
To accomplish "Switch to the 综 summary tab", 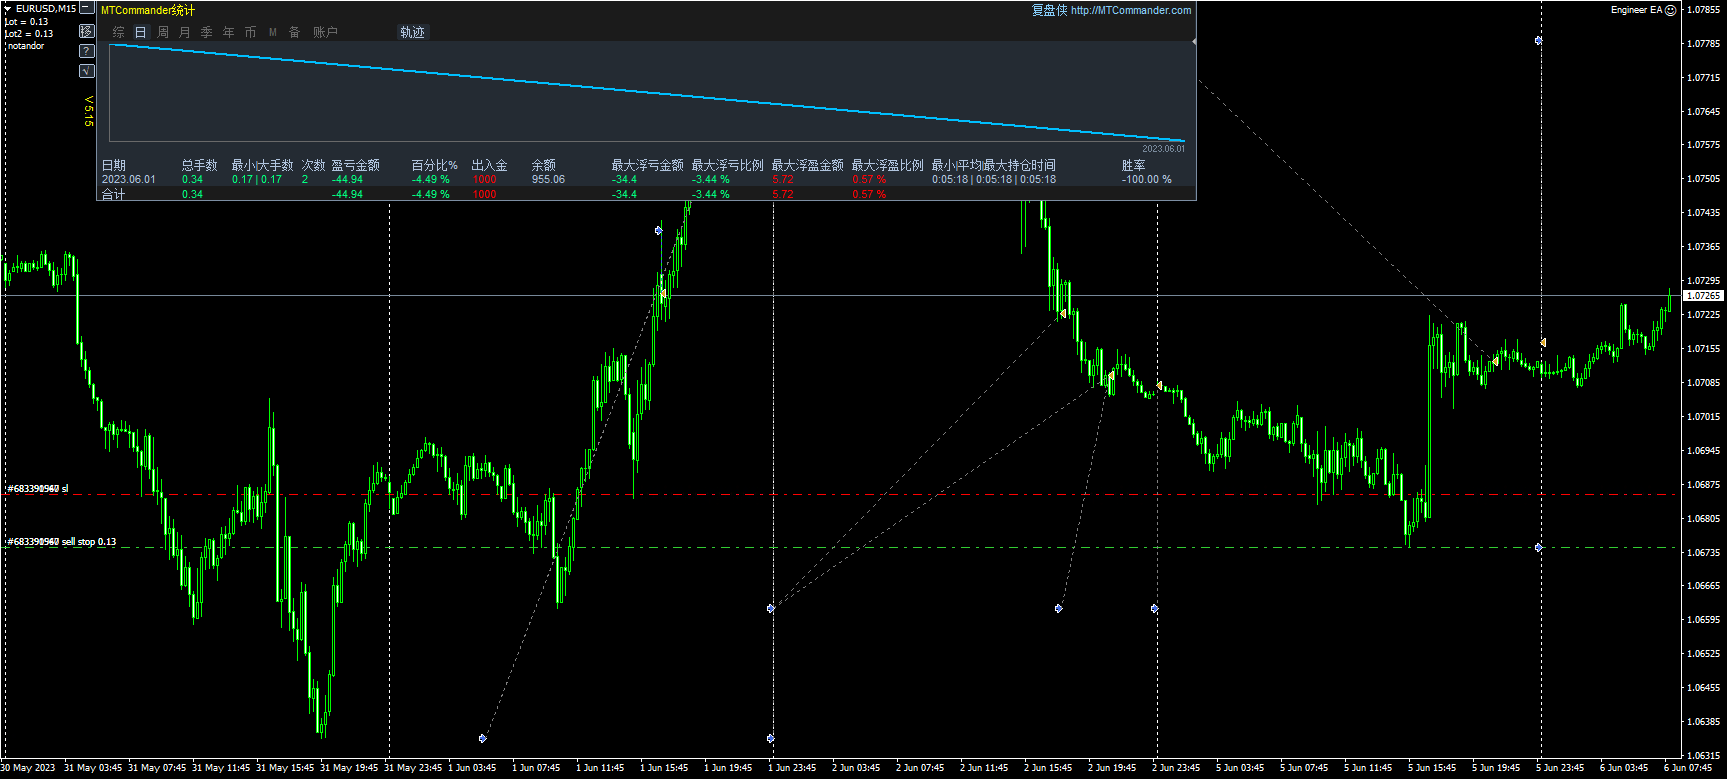I will 119,32.
